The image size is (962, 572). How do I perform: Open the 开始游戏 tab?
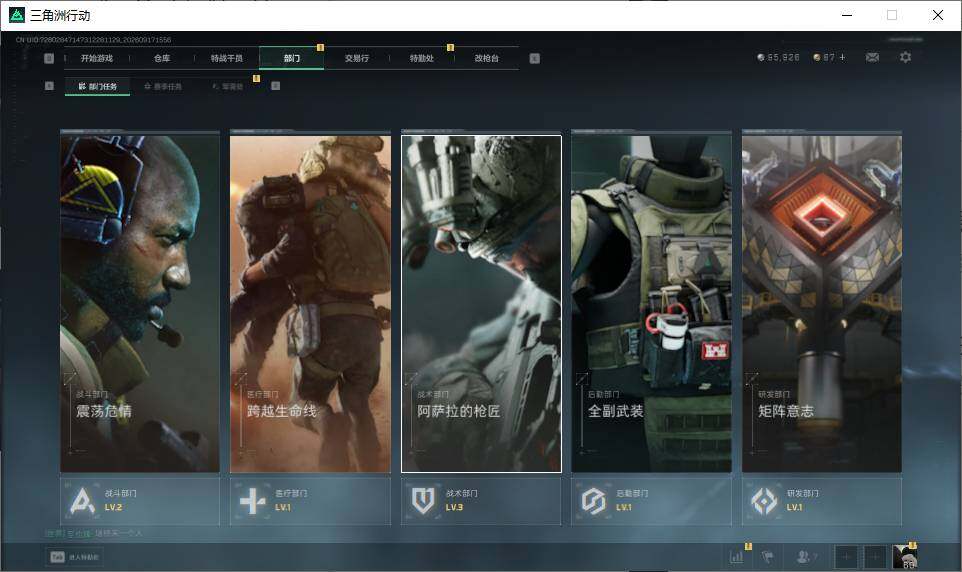(x=97, y=58)
